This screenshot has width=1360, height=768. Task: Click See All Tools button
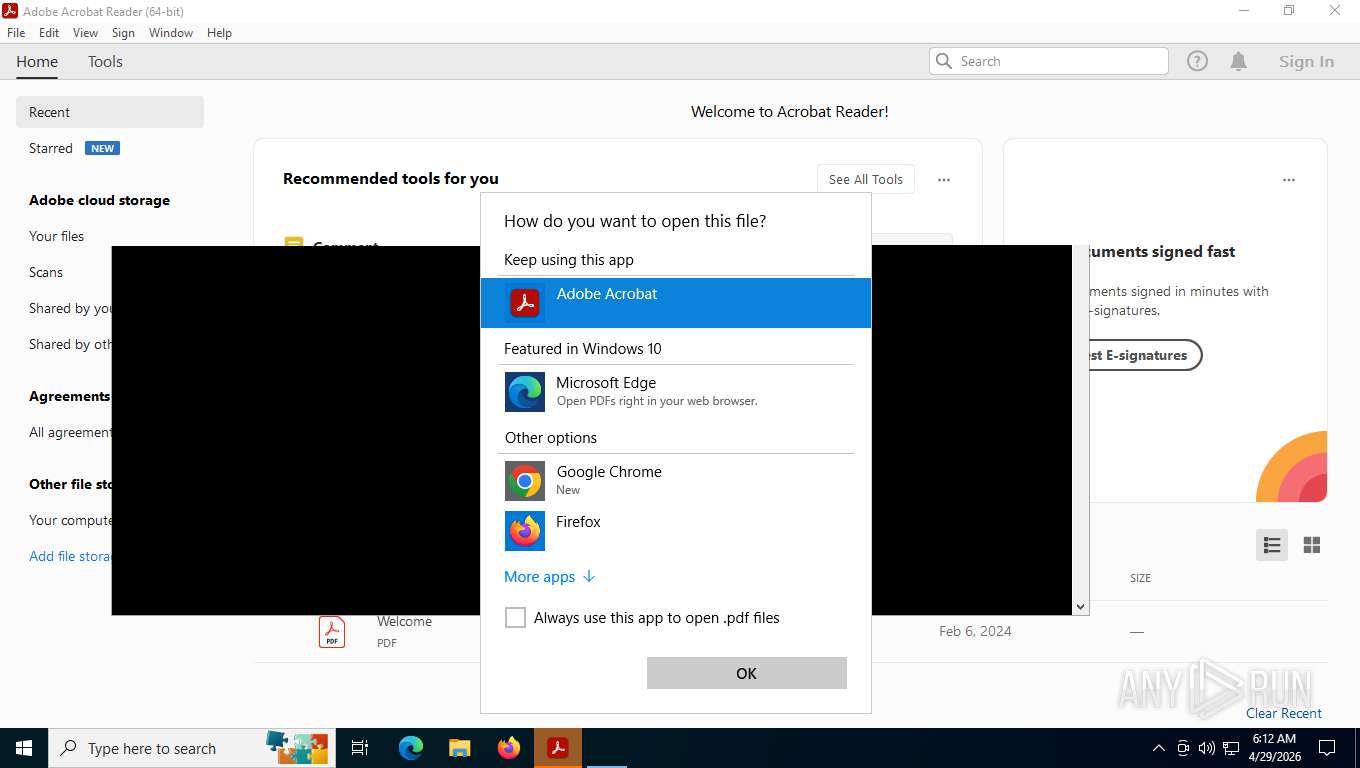coord(866,179)
